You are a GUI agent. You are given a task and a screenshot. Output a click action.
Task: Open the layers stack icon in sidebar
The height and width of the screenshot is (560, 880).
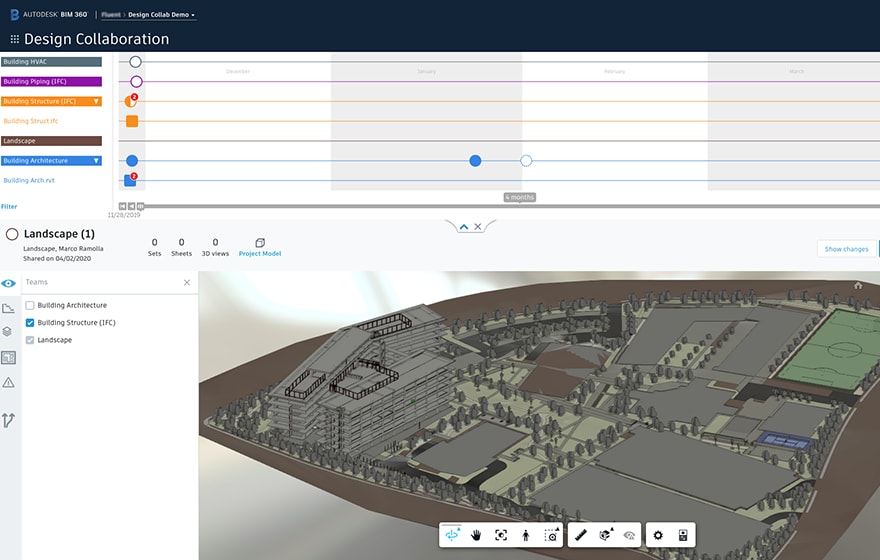7,332
